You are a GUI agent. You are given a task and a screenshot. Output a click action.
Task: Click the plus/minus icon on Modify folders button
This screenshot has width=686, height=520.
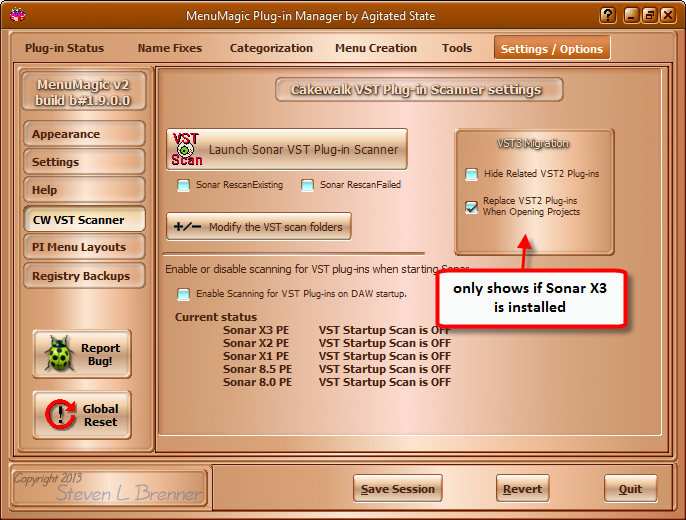187,227
